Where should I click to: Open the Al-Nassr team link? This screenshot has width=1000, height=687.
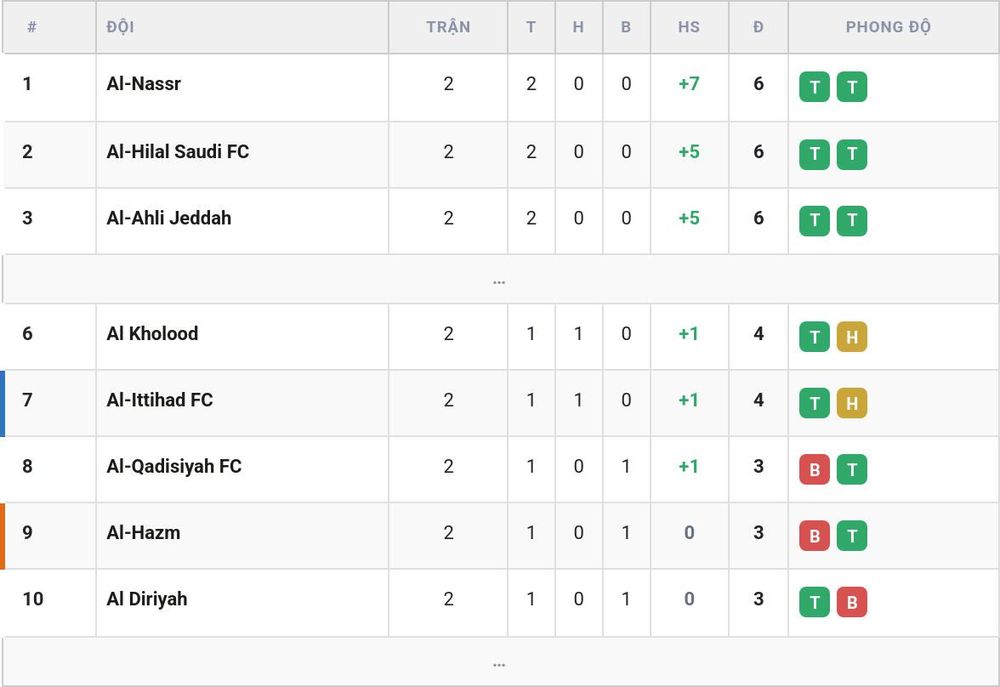(x=143, y=84)
